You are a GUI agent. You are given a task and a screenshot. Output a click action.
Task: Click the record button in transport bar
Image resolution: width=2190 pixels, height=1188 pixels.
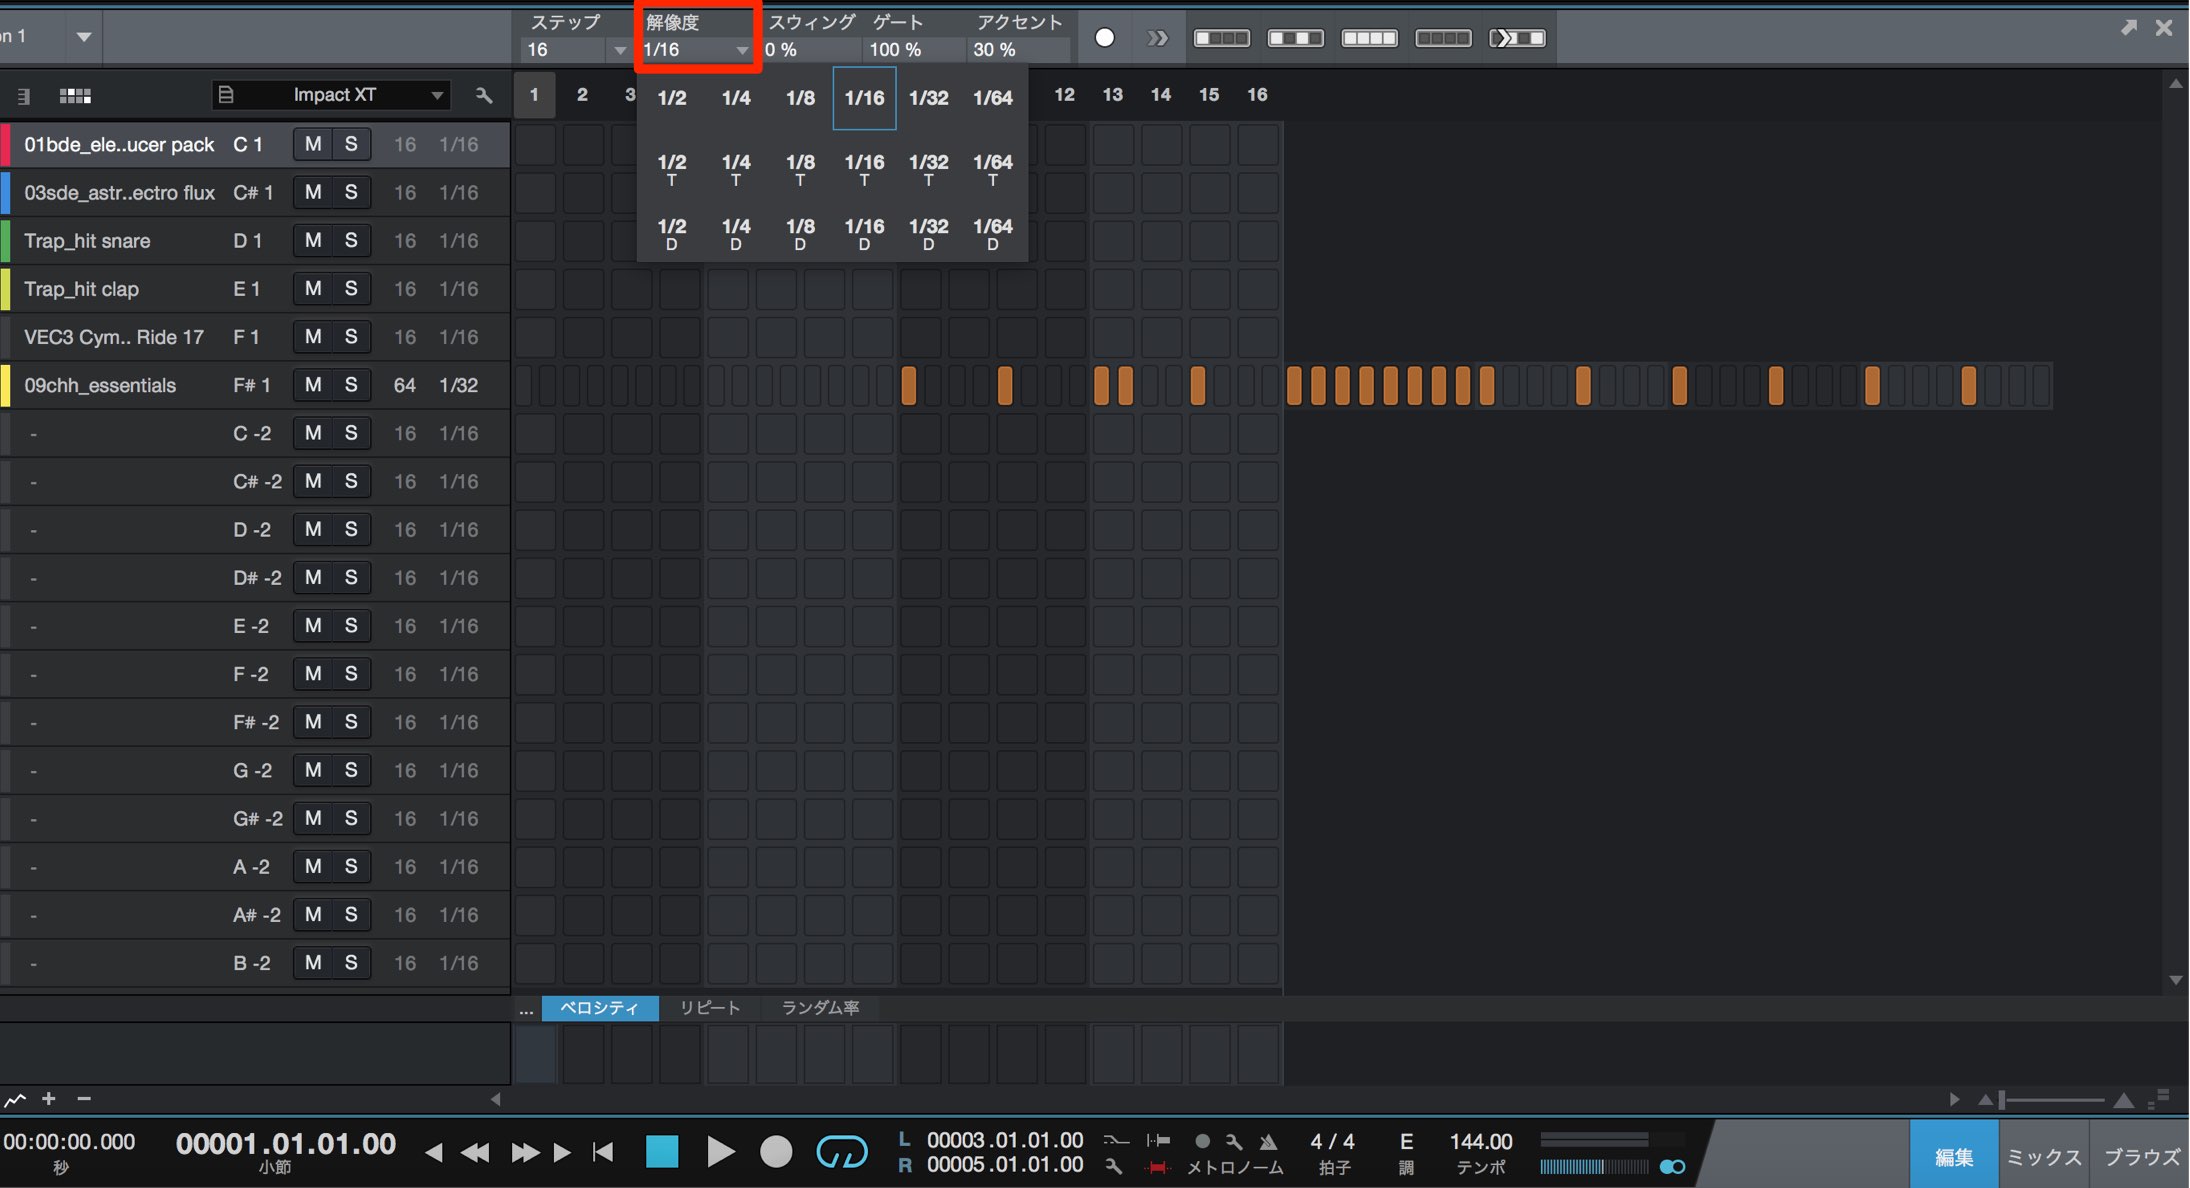[x=776, y=1152]
